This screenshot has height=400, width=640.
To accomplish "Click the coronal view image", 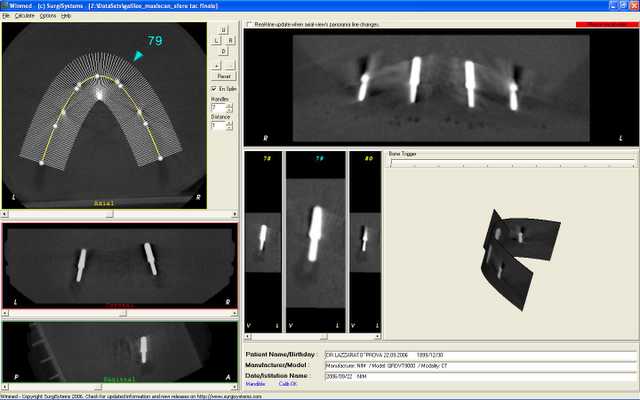I will click(120, 266).
